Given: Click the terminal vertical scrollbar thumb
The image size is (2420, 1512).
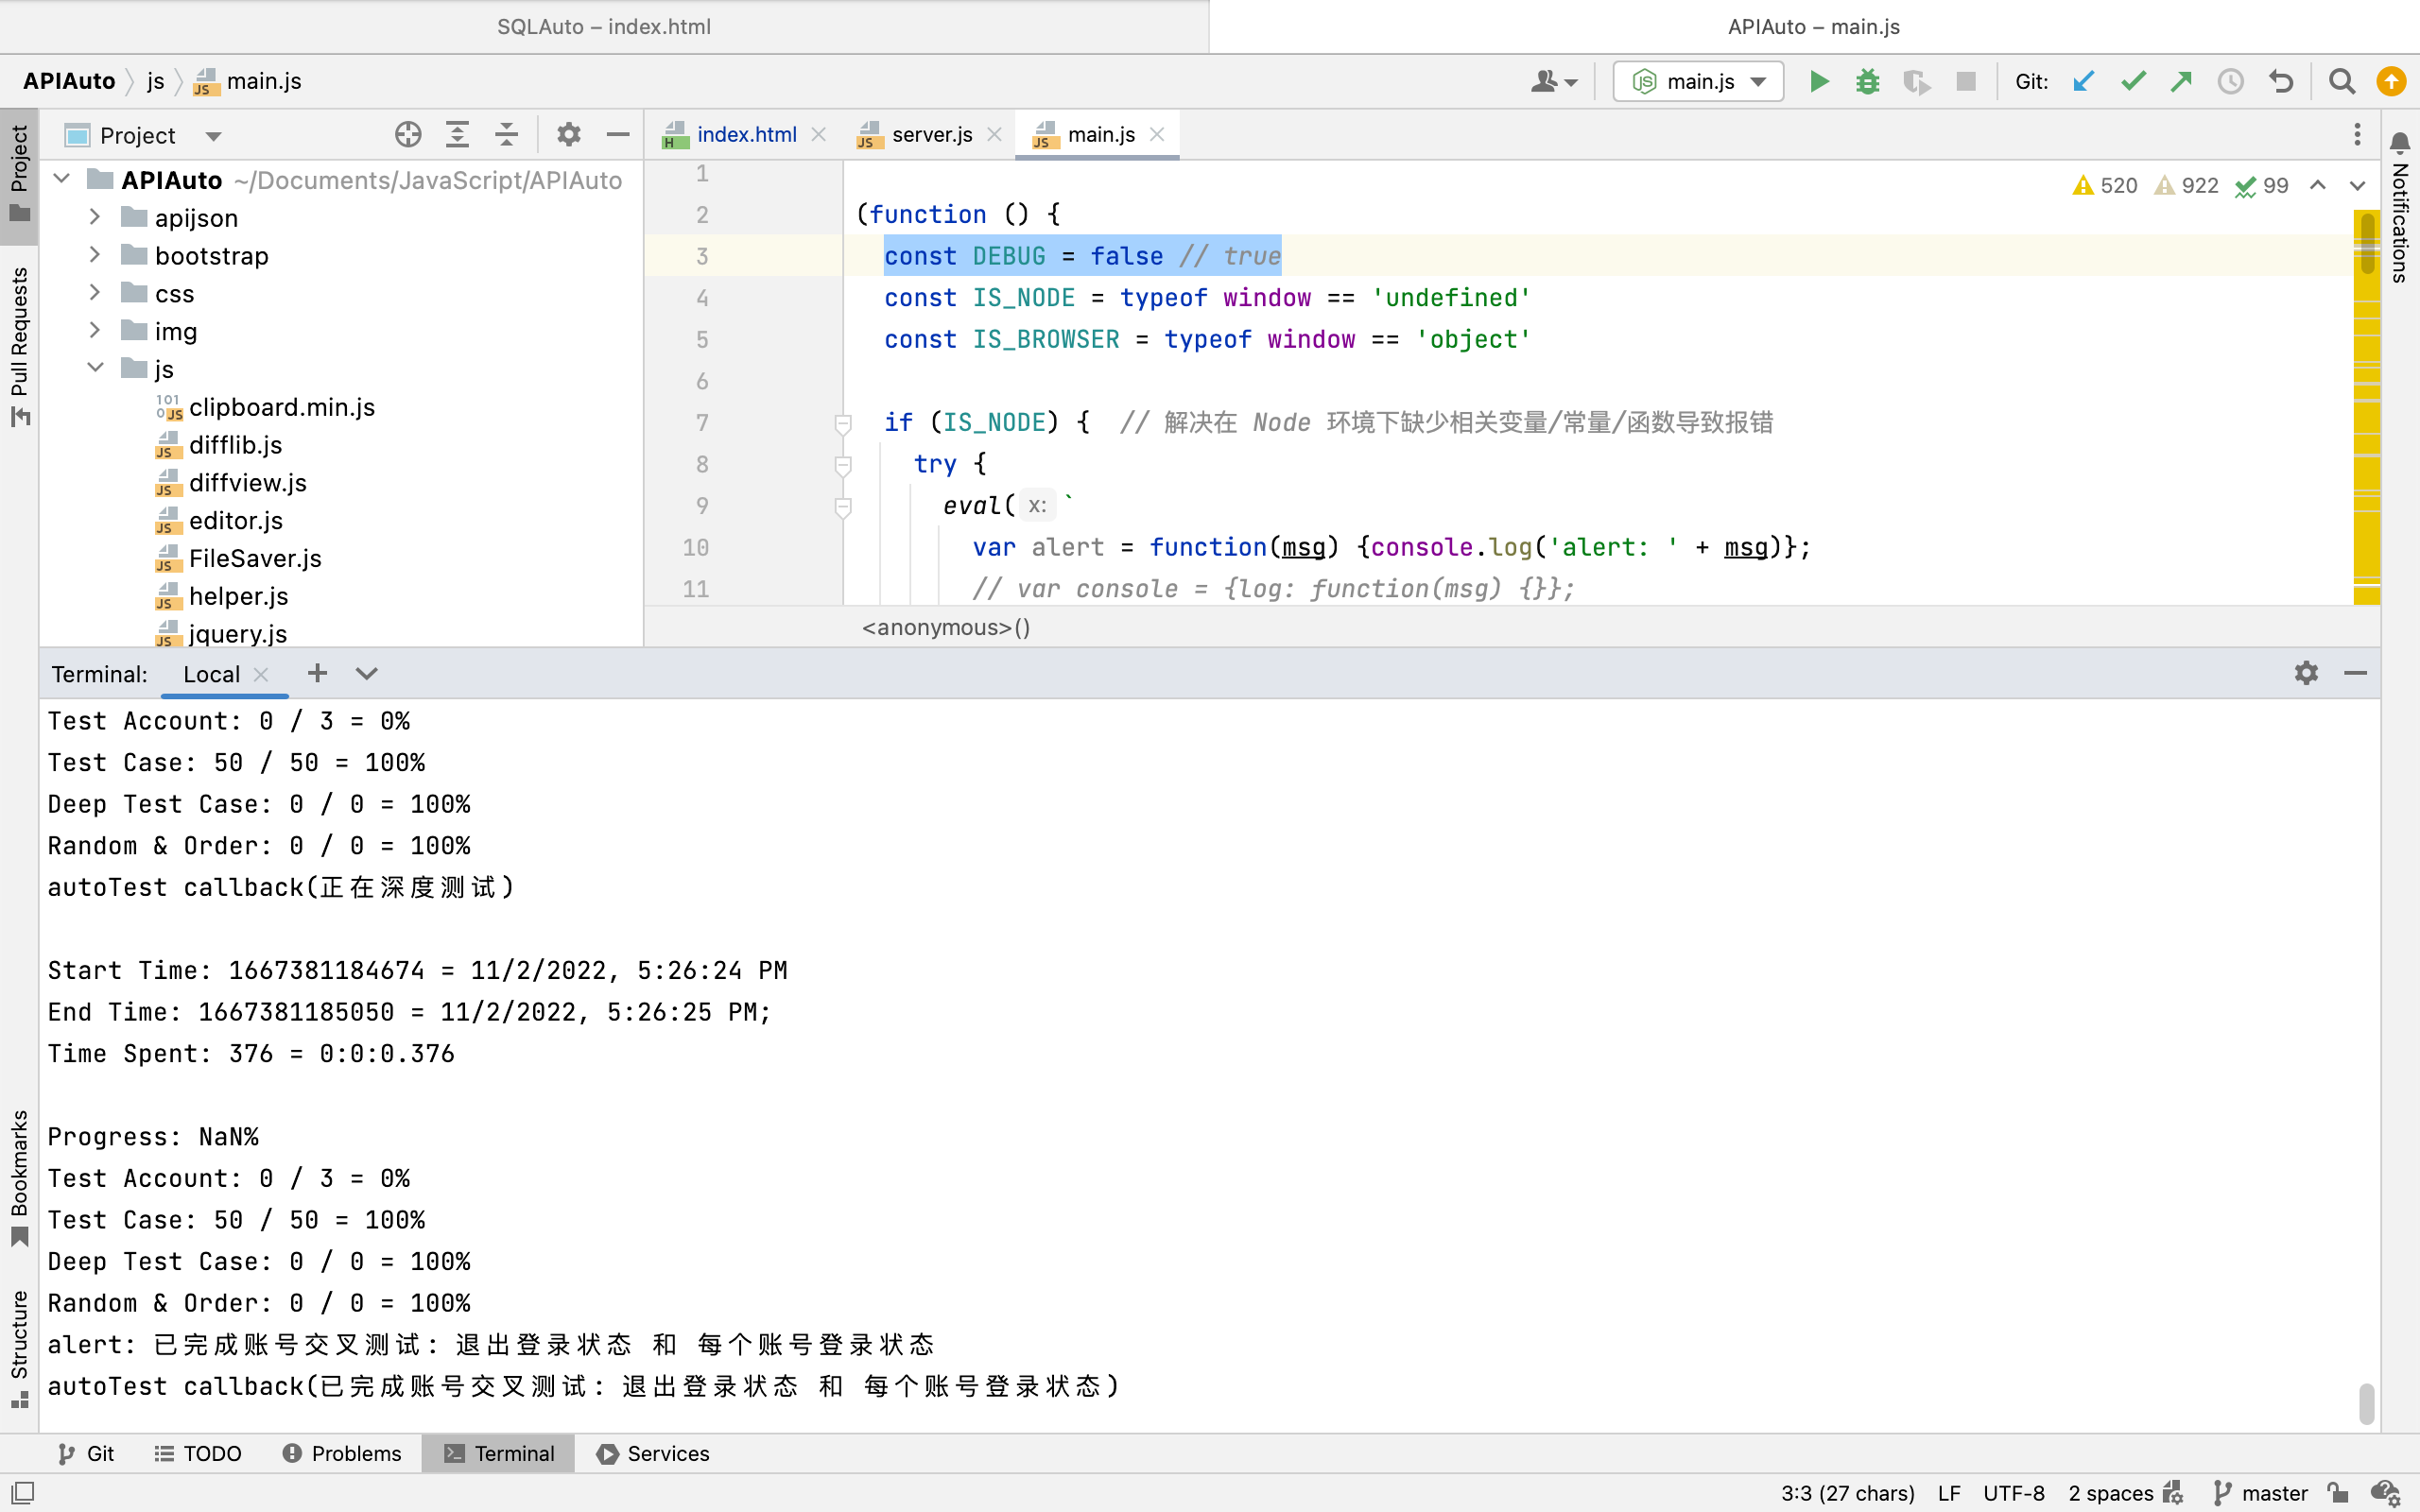Looking at the screenshot, I should point(2365,1403).
